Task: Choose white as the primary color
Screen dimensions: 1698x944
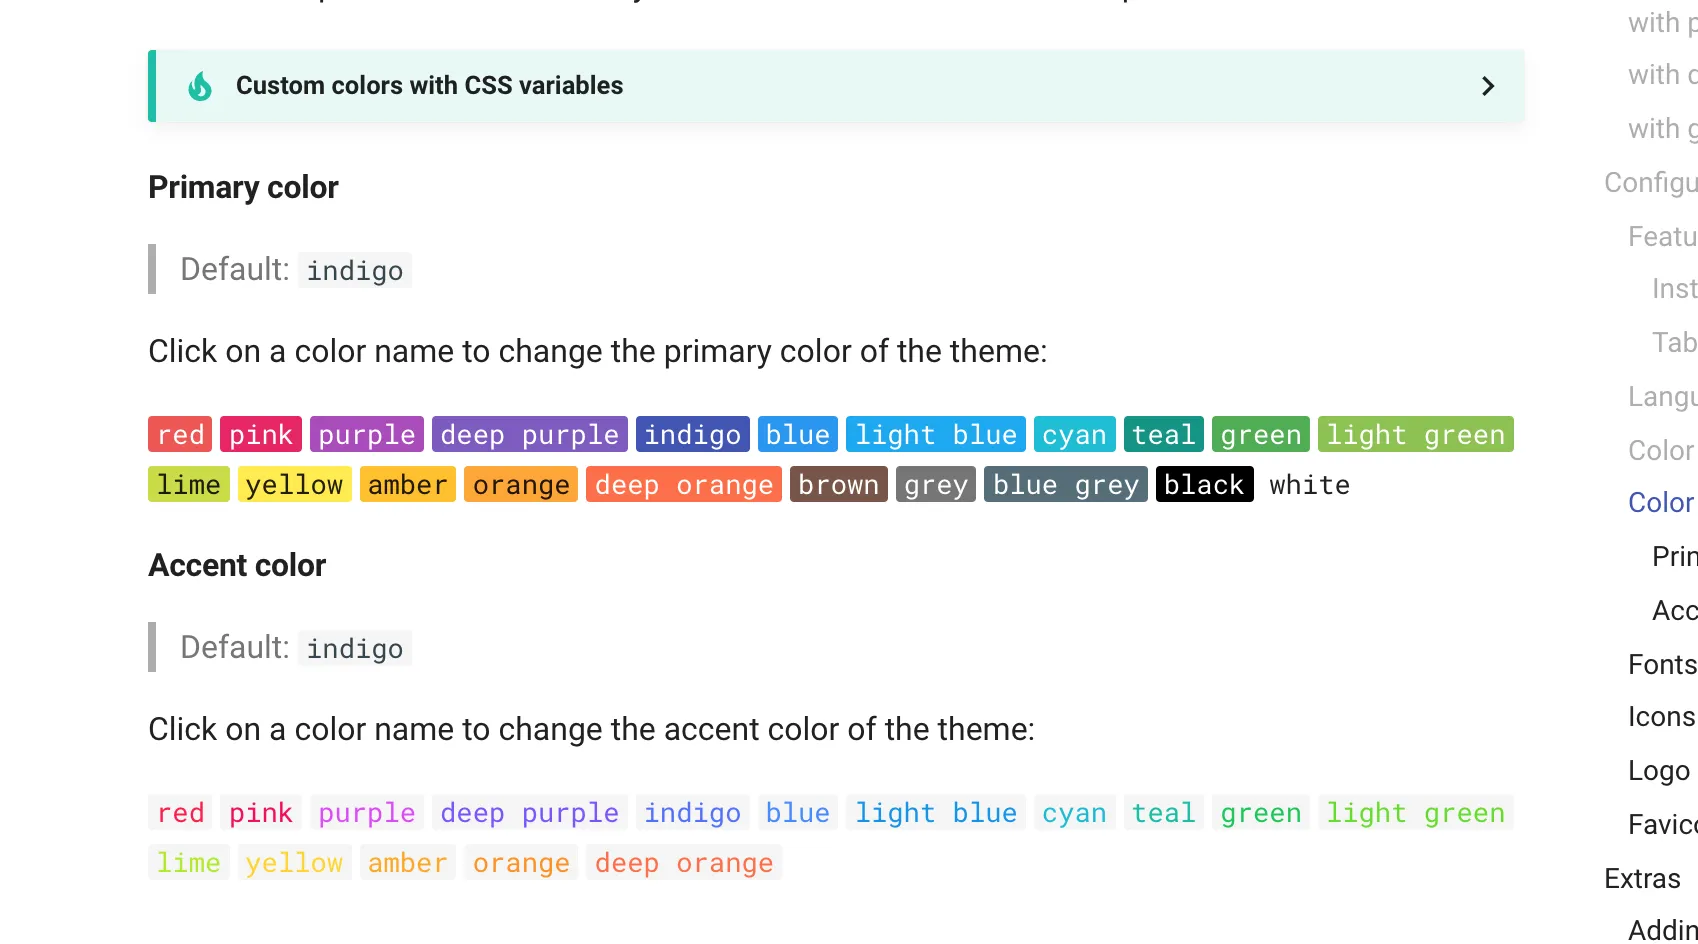Action: [x=1309, y=485]
